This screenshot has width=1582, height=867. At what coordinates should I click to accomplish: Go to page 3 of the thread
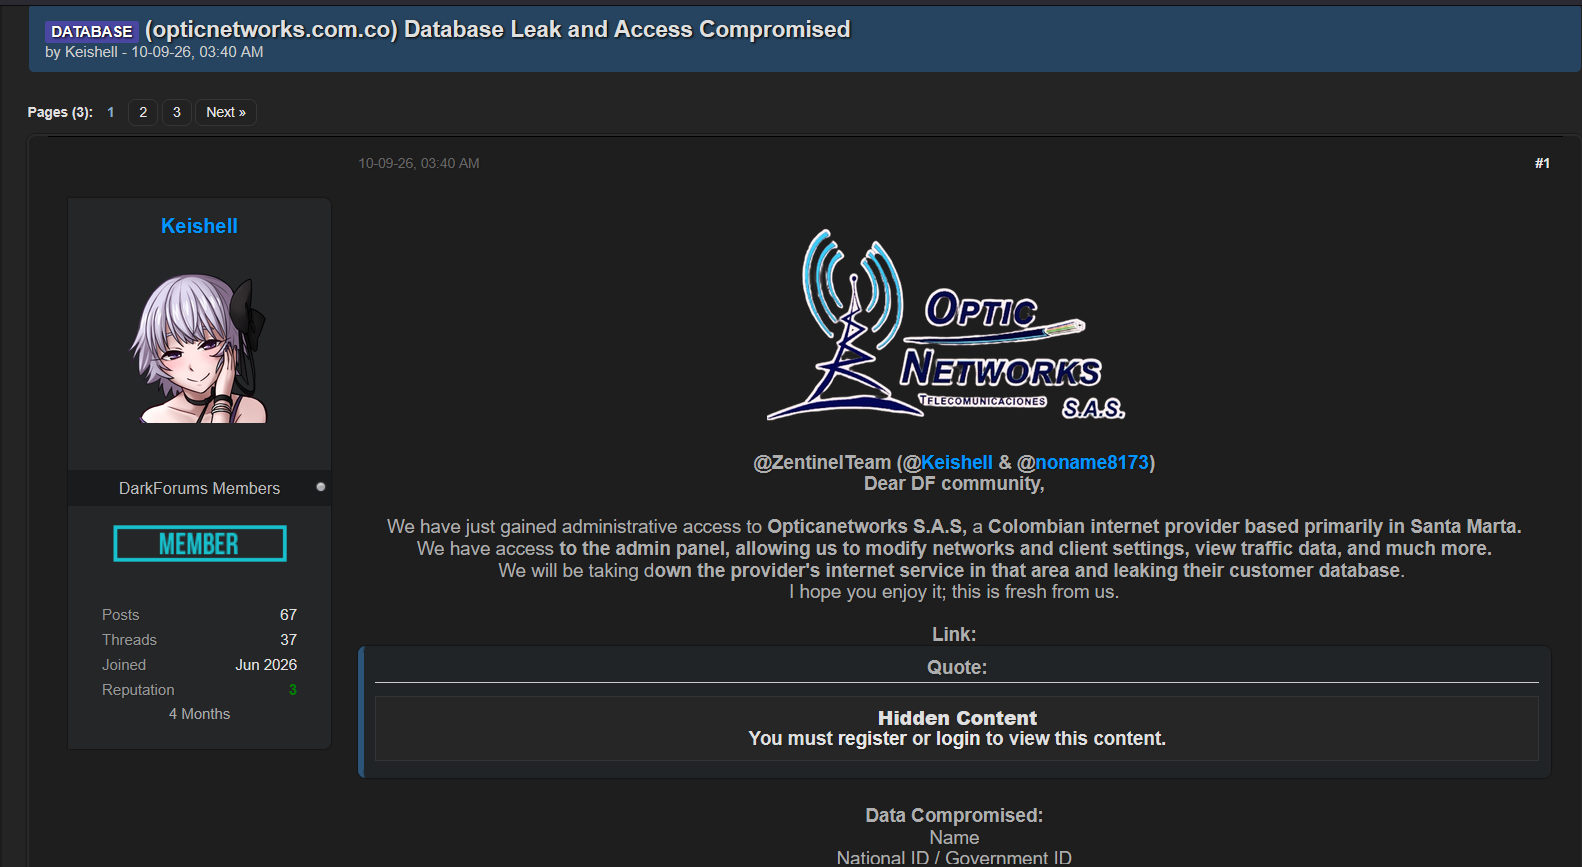tap(177, 112)
